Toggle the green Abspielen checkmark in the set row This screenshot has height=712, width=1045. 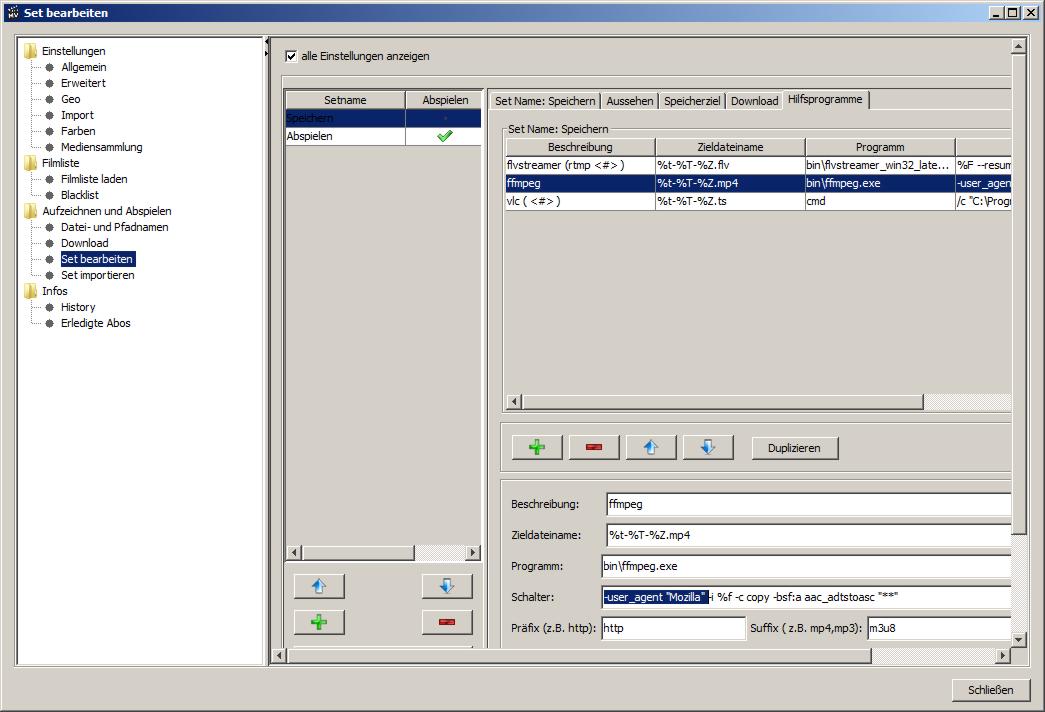[444, 136]
